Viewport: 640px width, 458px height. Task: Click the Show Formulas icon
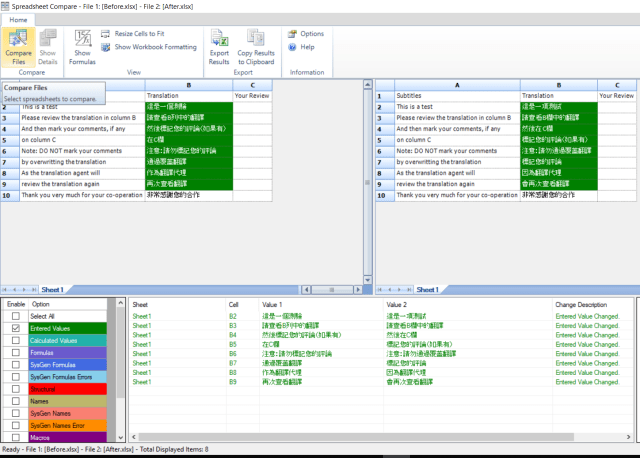coord(83,40)
